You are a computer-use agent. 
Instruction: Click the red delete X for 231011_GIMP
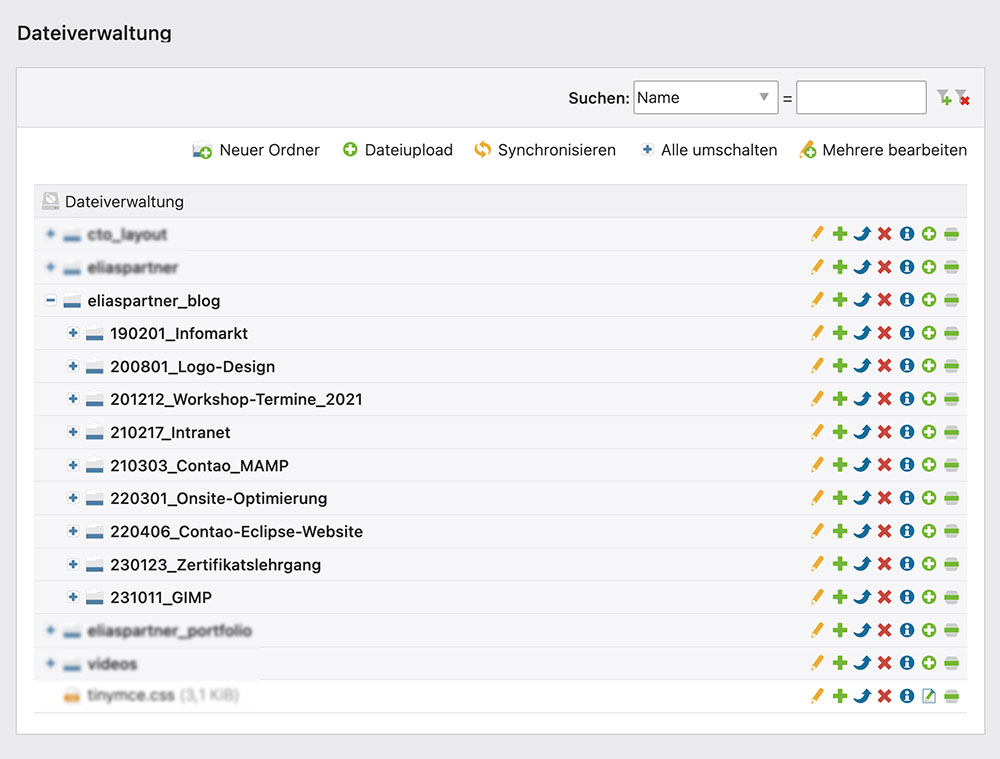pos(884,597)
